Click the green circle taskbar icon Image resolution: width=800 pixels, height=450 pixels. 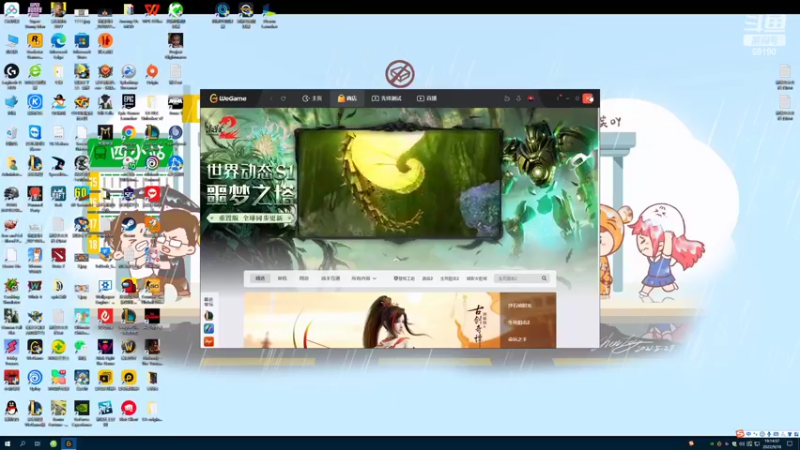pyautogui.click(x=53, y=444)
